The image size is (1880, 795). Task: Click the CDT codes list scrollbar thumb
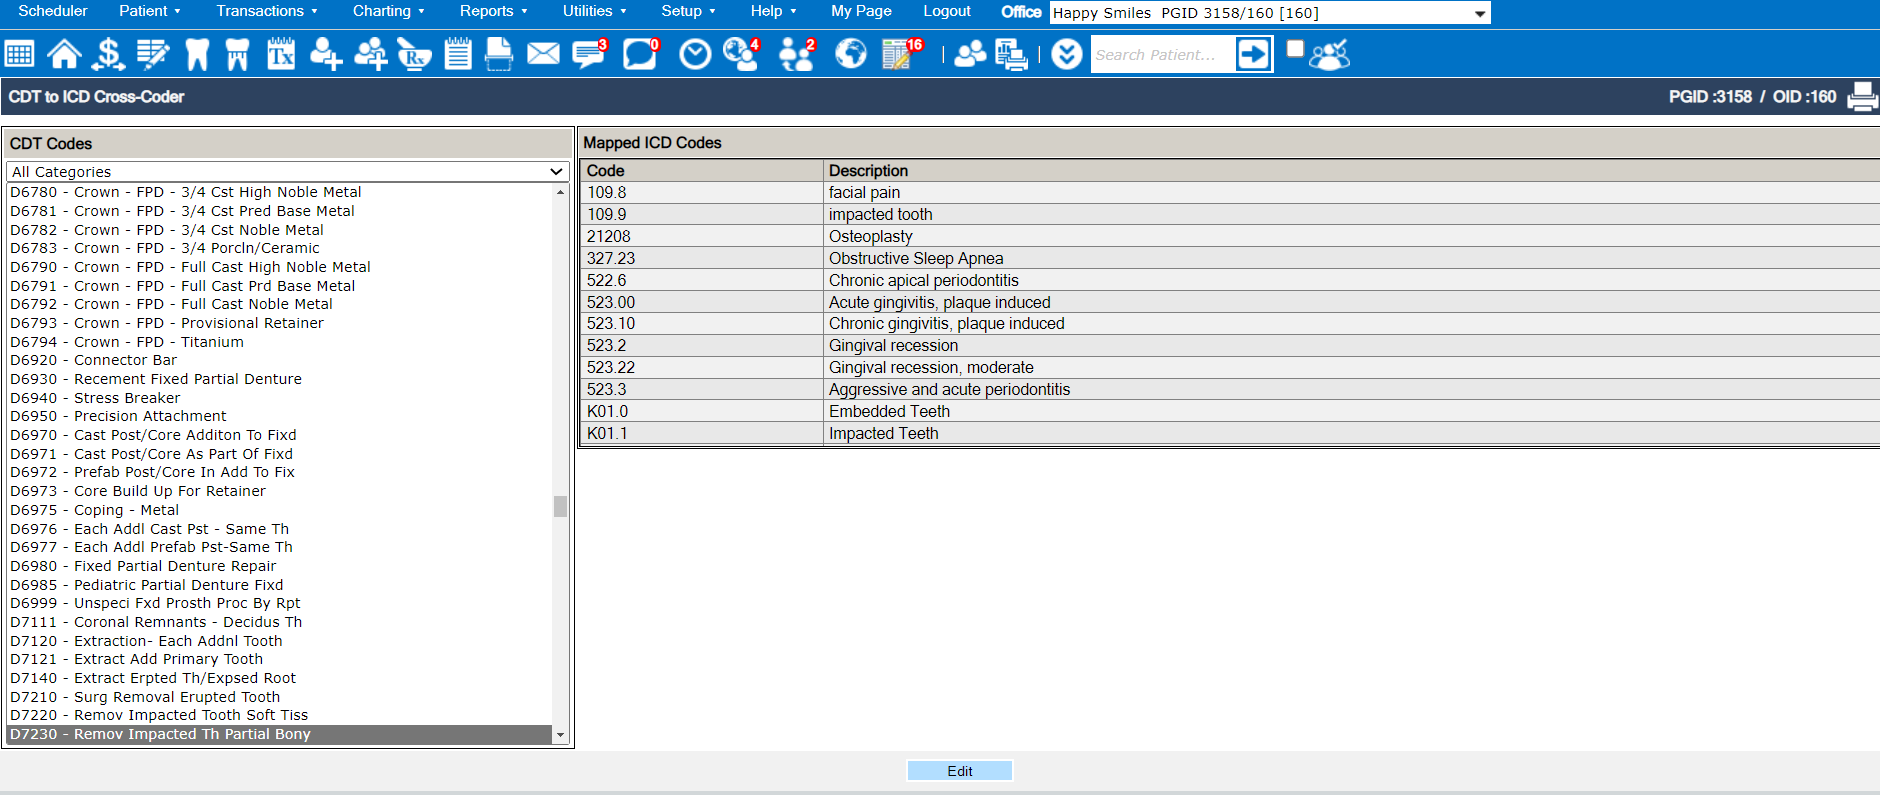(x=560, y=506)
